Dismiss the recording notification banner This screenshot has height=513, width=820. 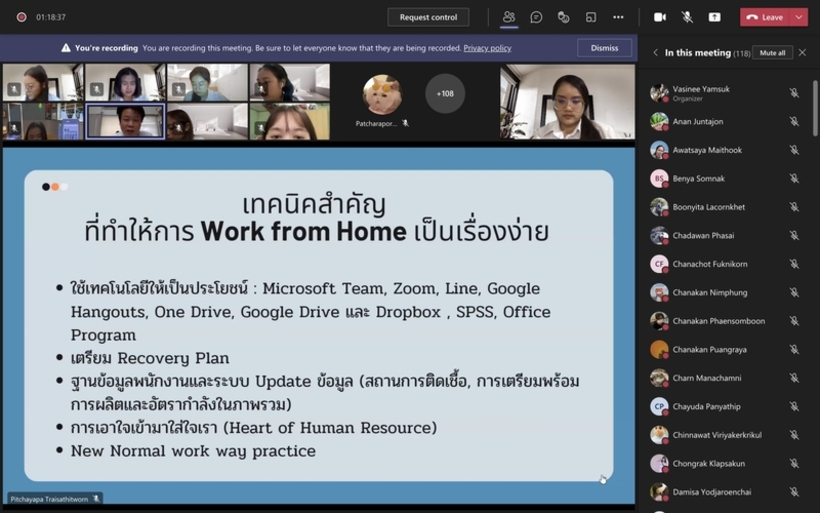pos(604,48)
